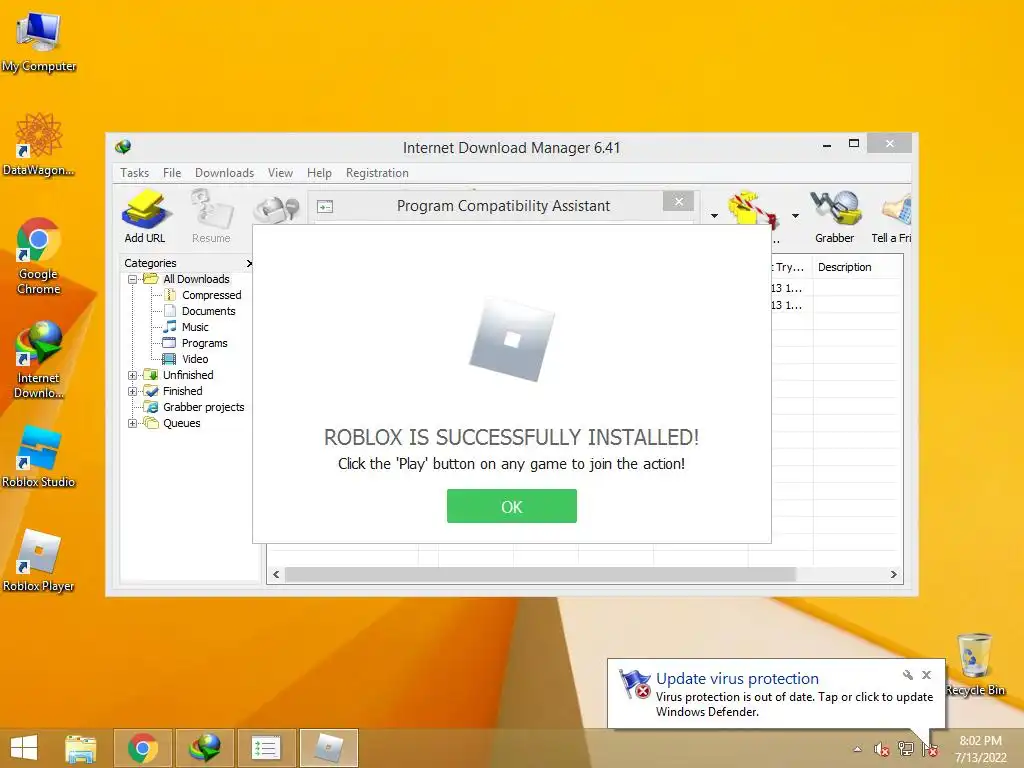Show hidden system tray icons
This screenshot has height=768, width=1024.
coord(857,749)
